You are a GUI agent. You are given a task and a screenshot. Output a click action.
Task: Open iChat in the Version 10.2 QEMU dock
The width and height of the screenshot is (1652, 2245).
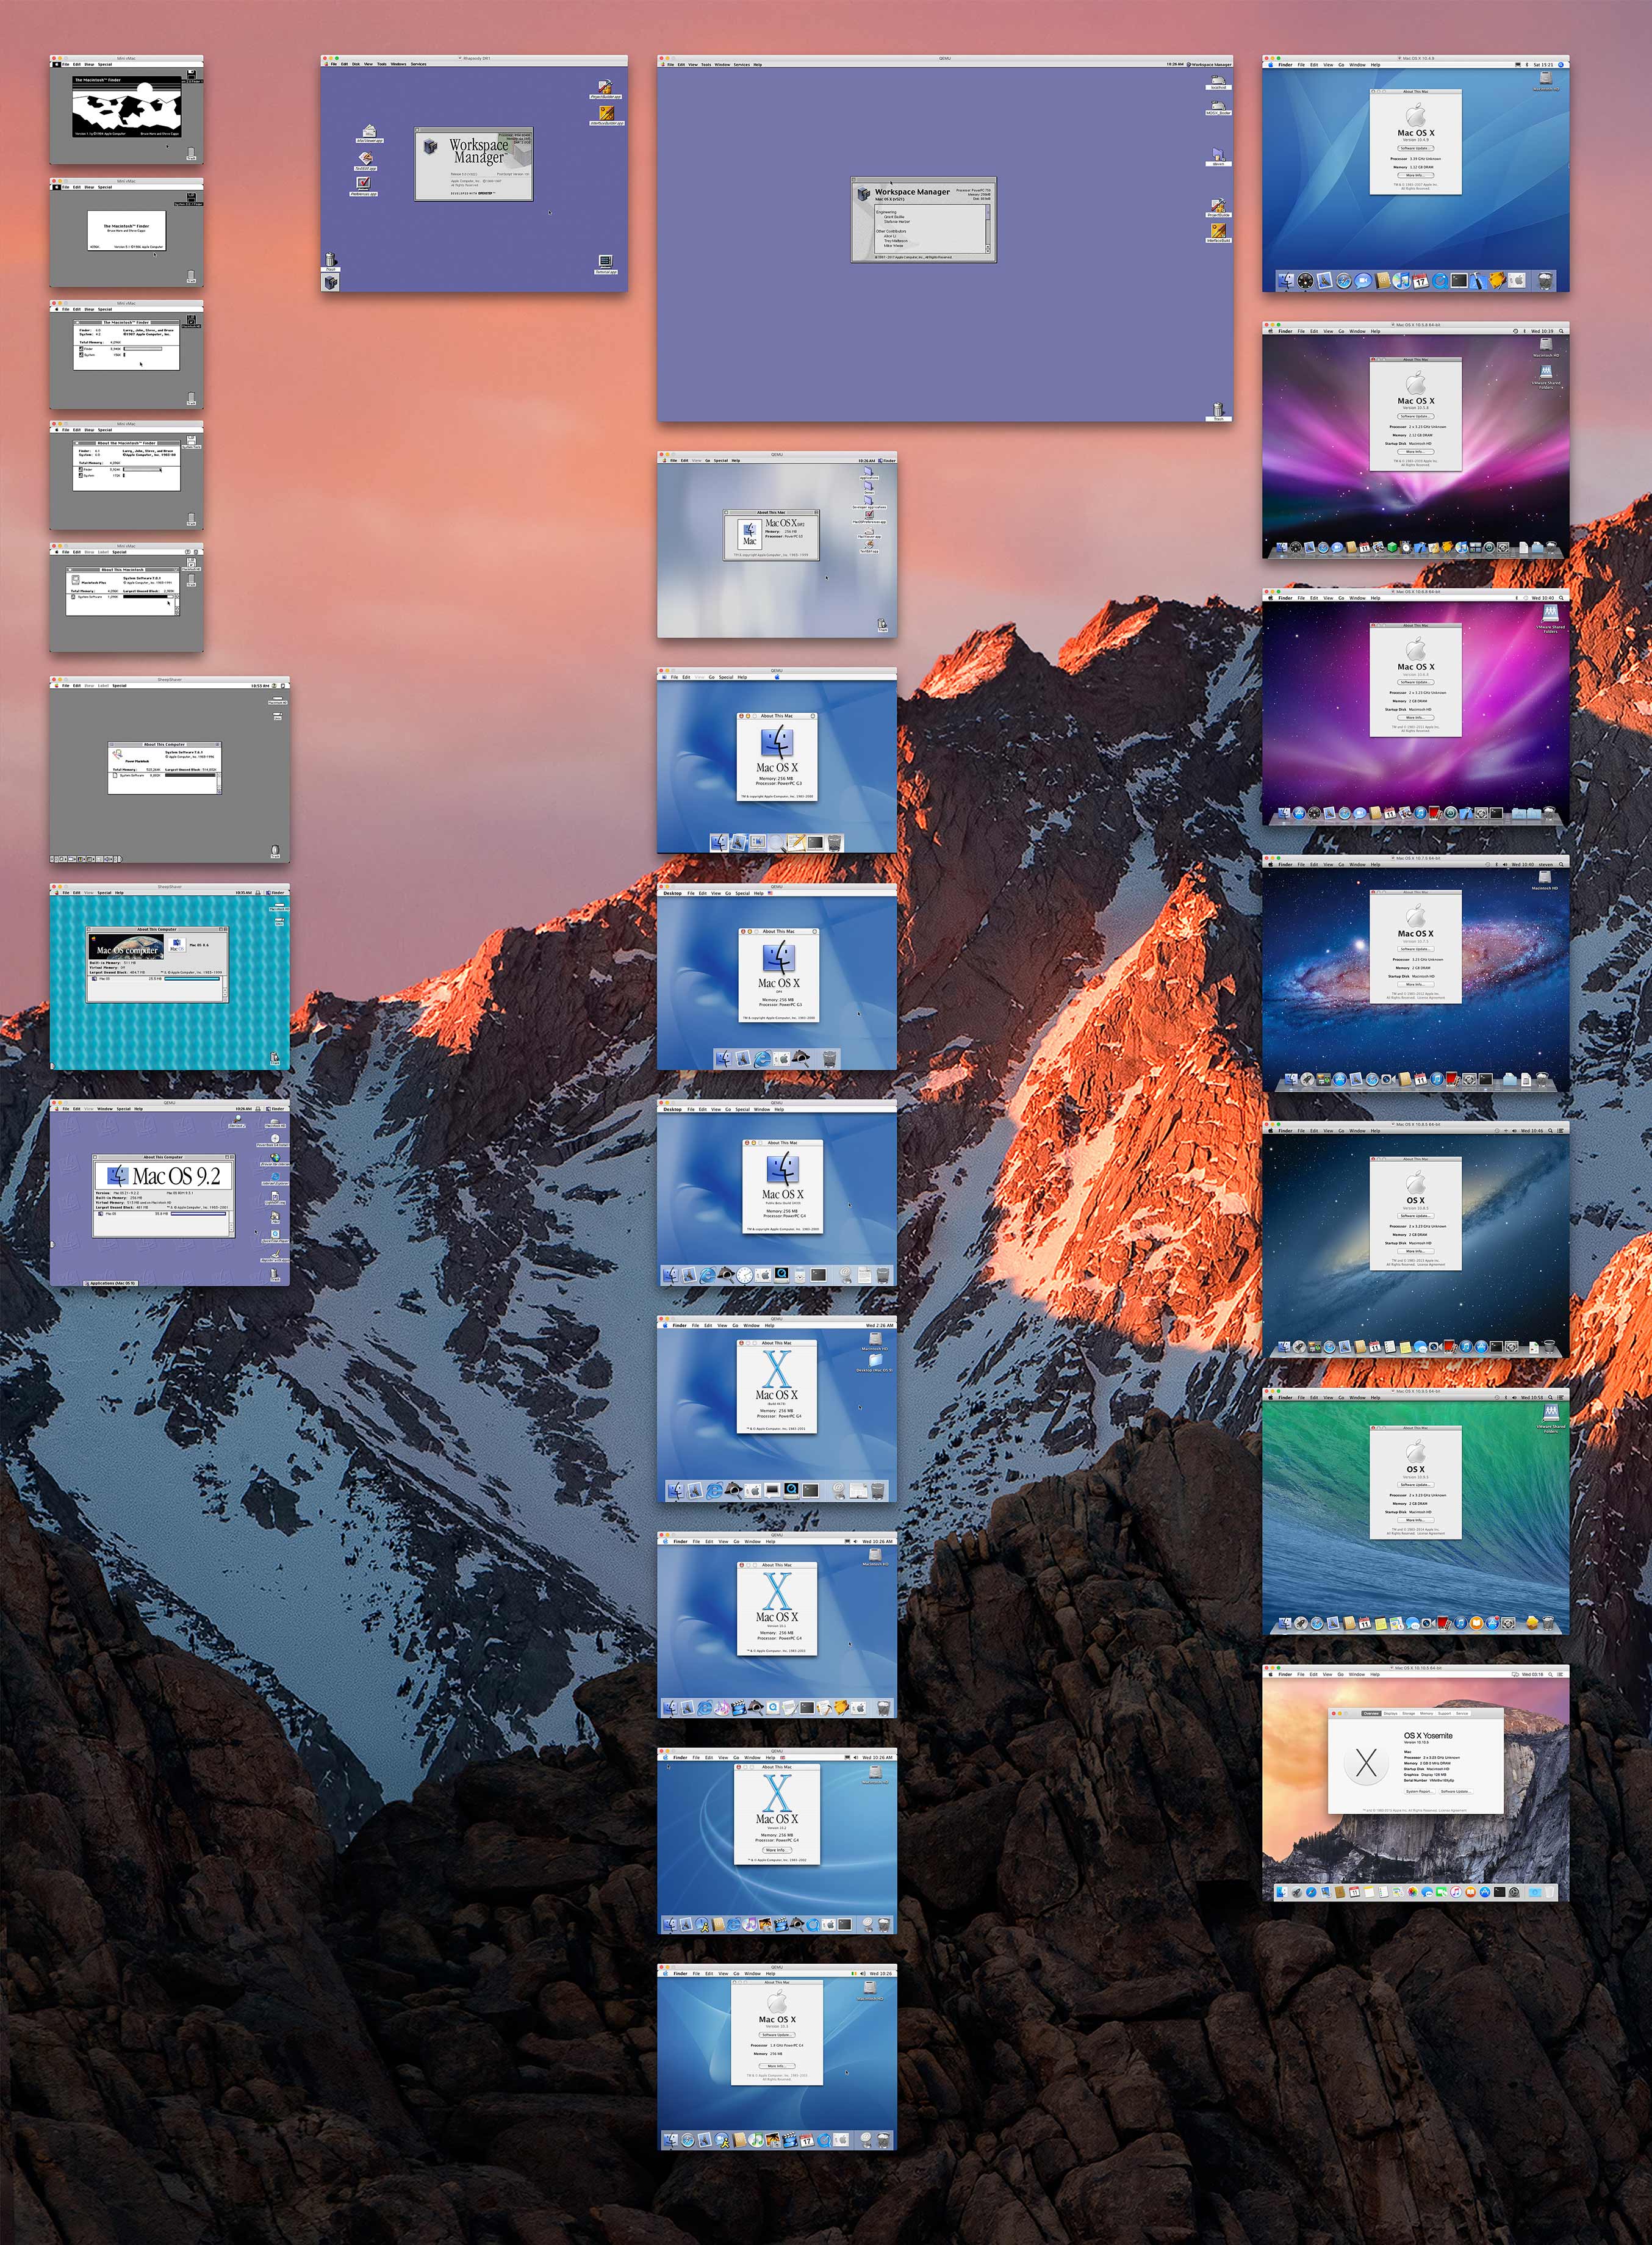pos(703,1925)
